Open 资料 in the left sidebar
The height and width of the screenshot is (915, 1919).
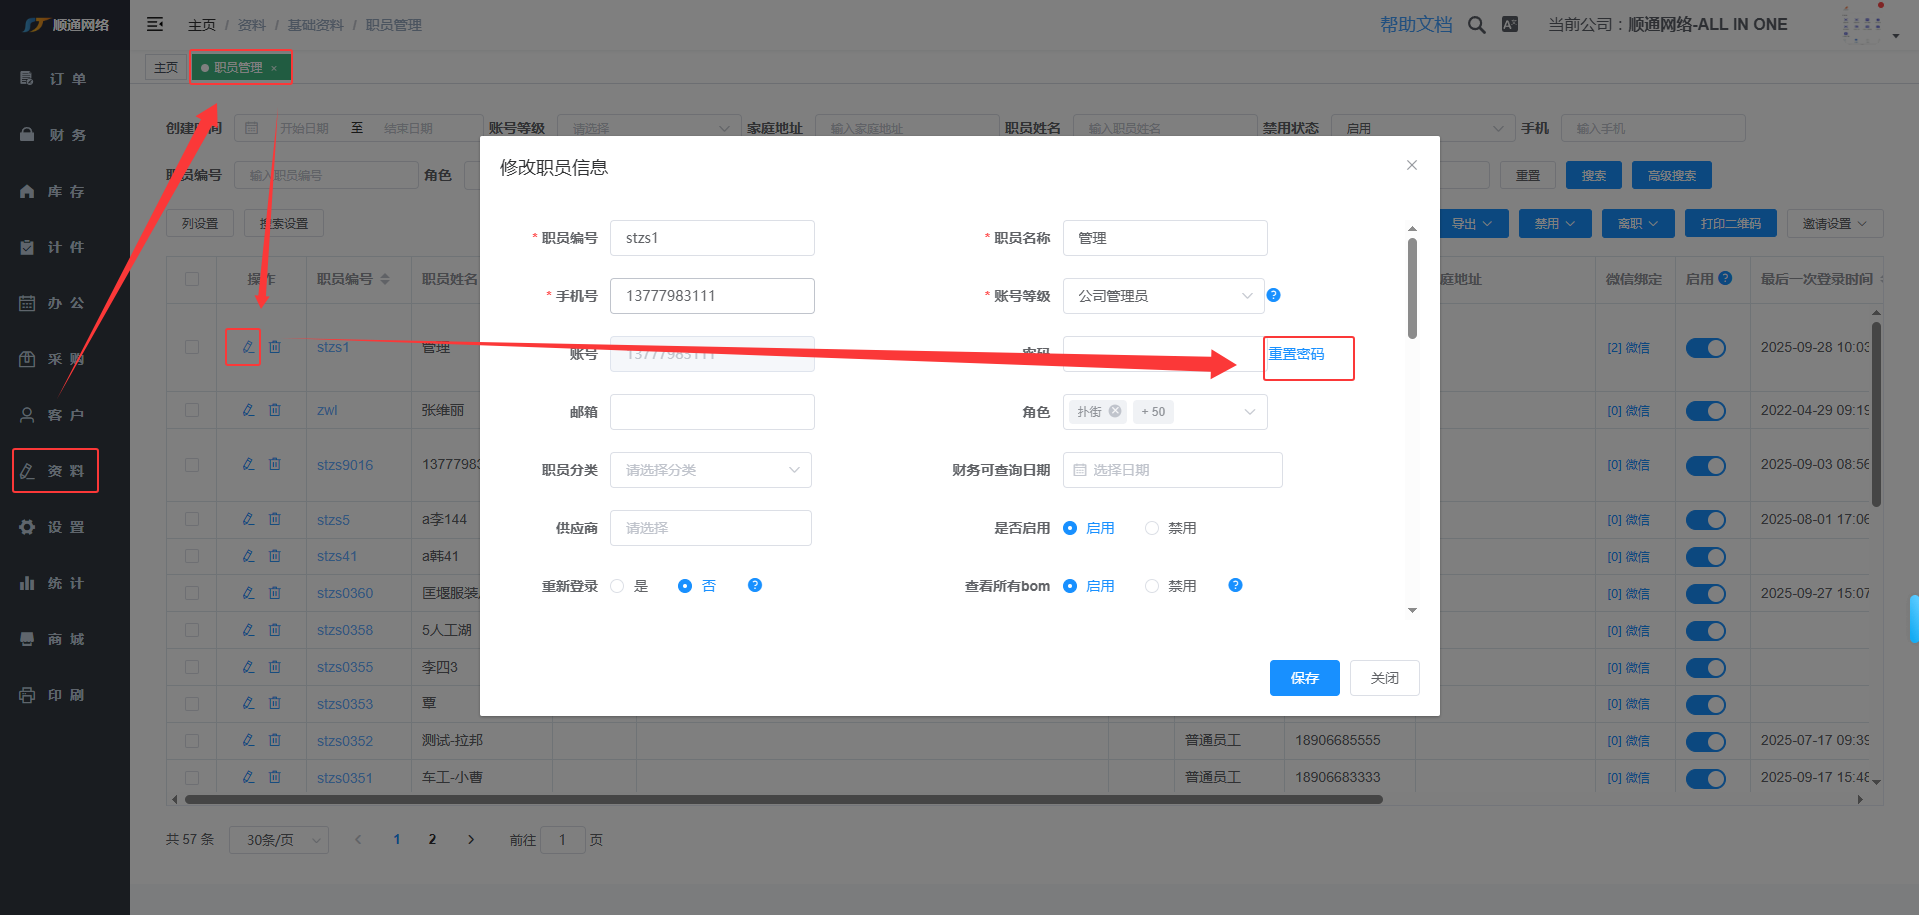coord(56,471)
